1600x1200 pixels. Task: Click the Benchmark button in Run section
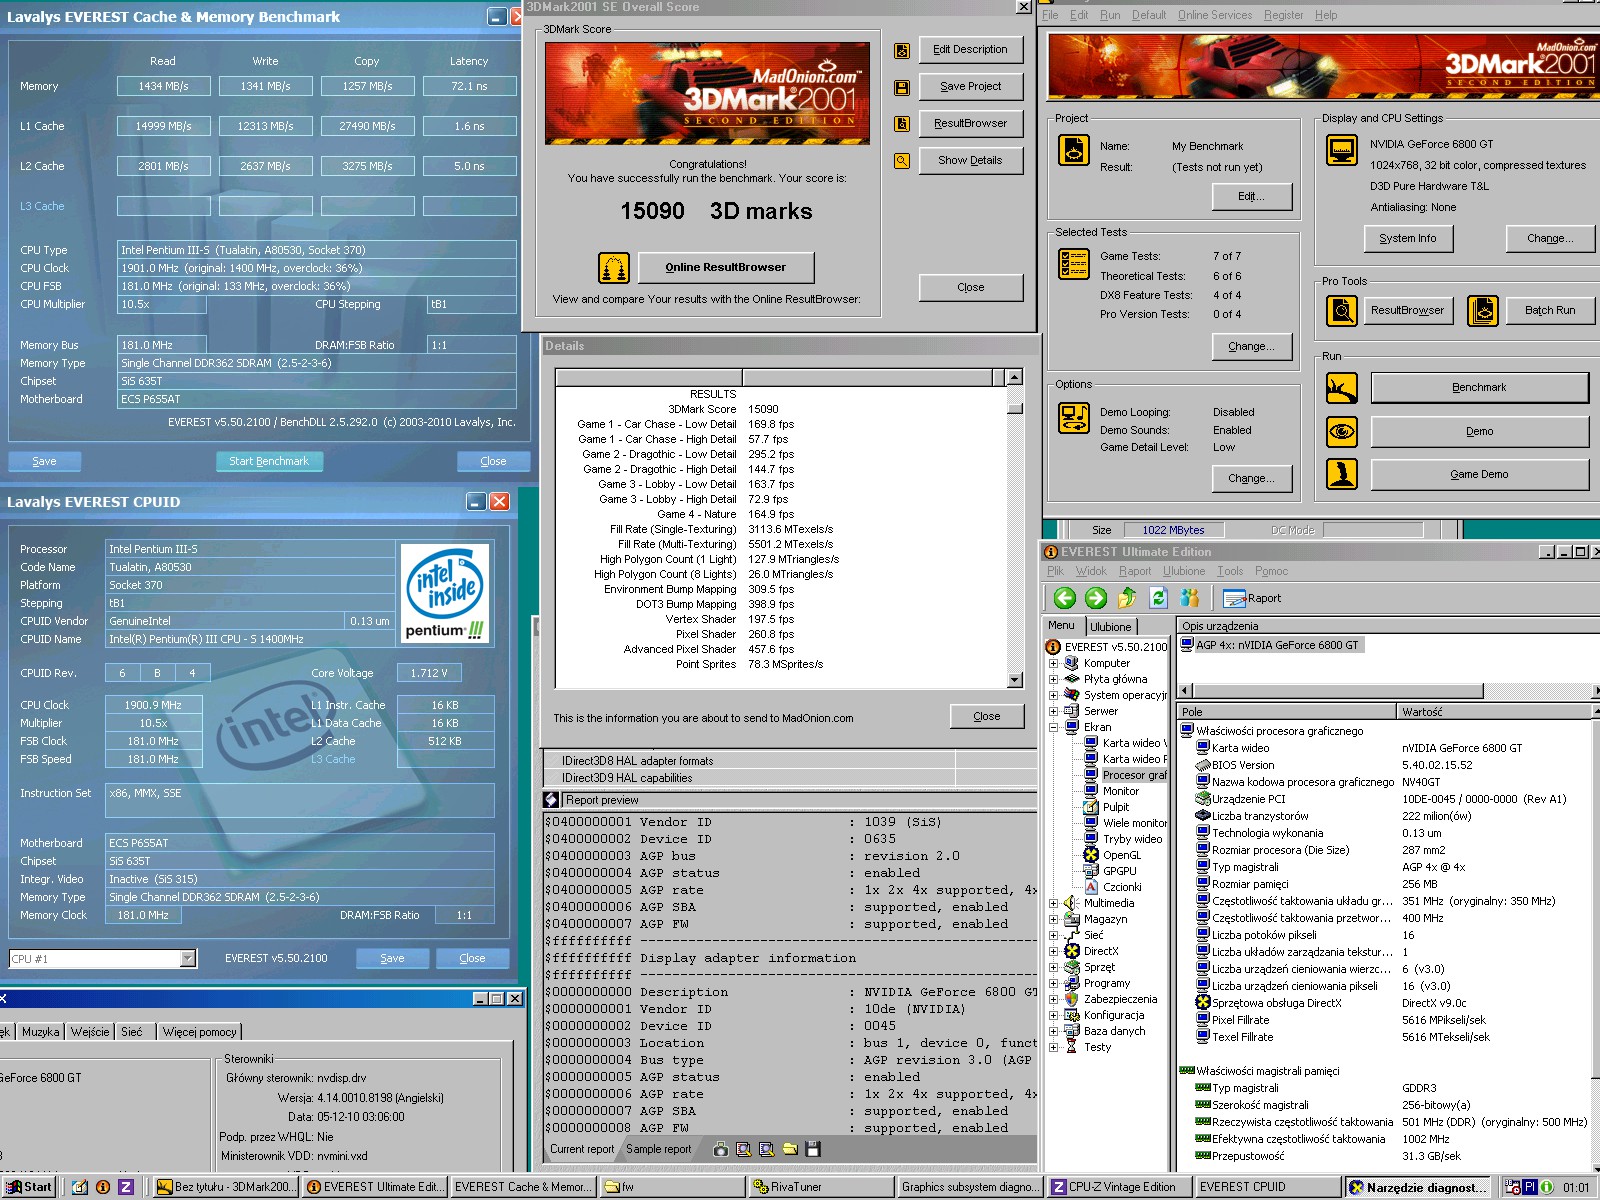(x=1479, y=387)
